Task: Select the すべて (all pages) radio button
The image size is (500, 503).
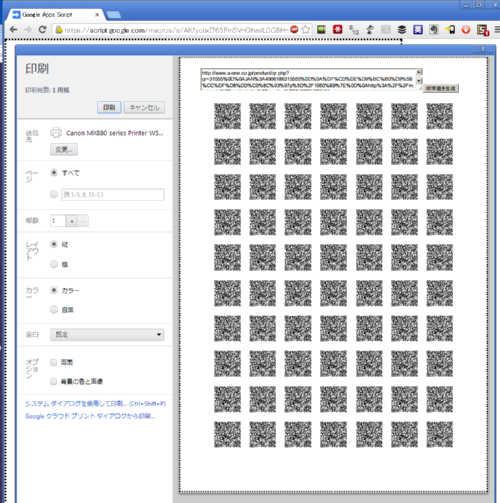Action: pyautogui.click(x=54, y=173)
